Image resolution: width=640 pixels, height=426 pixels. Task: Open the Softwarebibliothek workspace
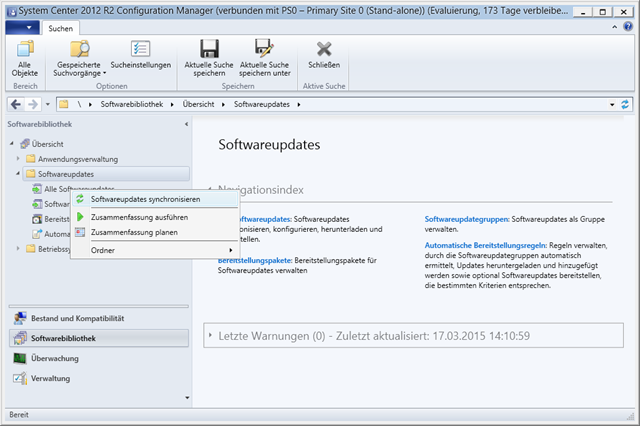pos(99,338)
